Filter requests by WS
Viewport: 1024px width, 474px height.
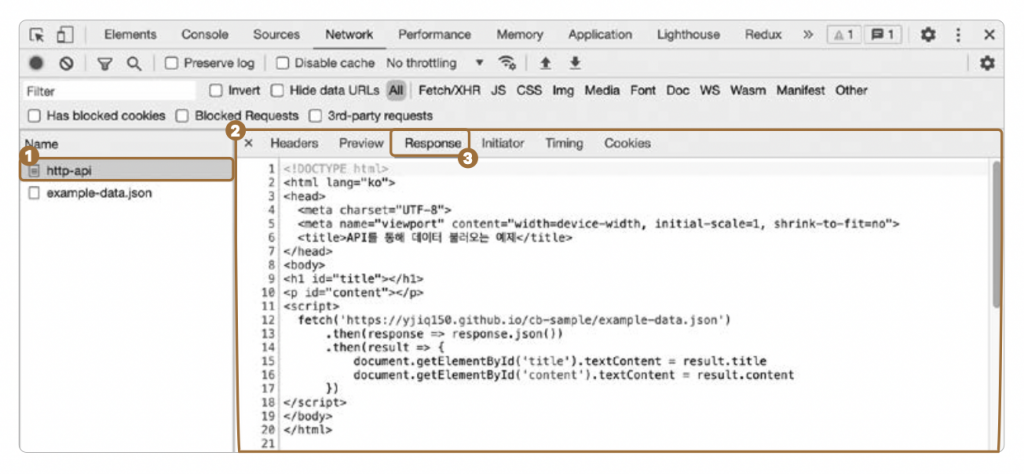click(710, 91)
